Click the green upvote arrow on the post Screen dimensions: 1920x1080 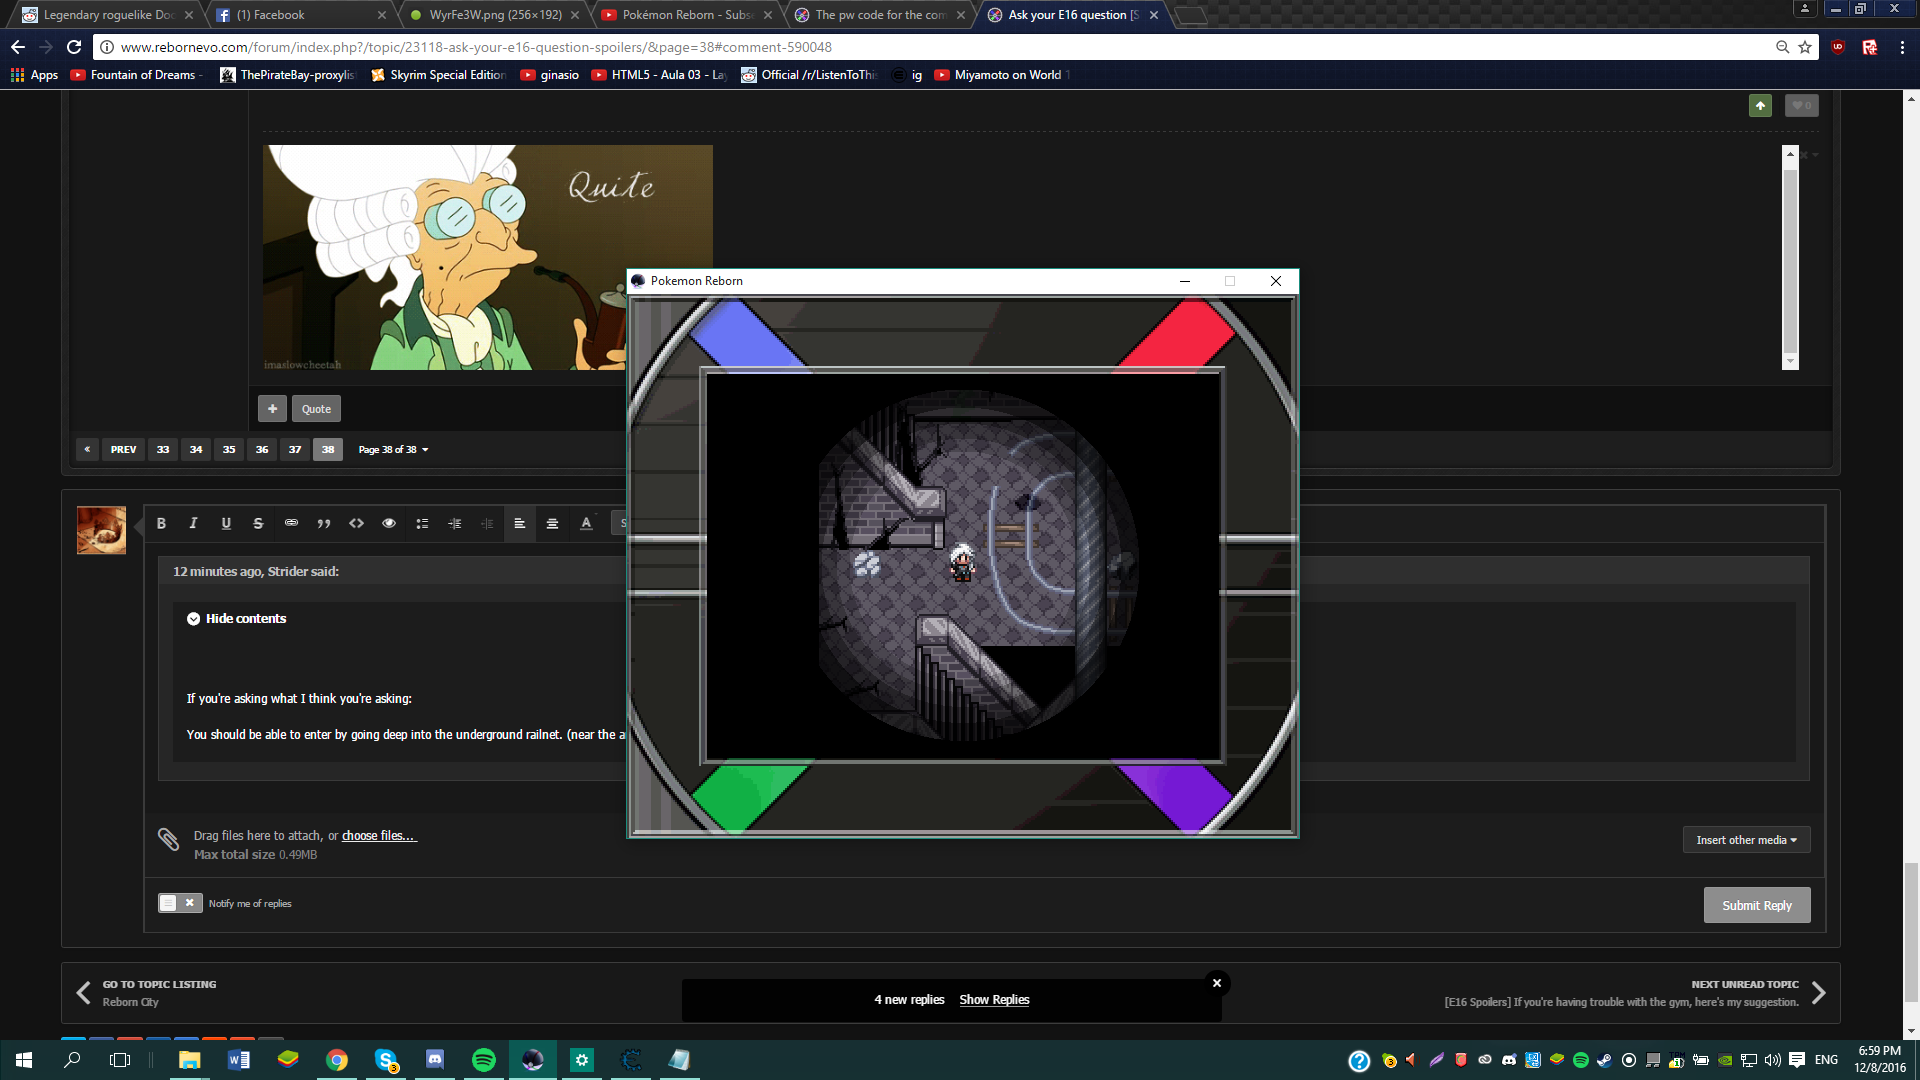(x=1760, y=105)
